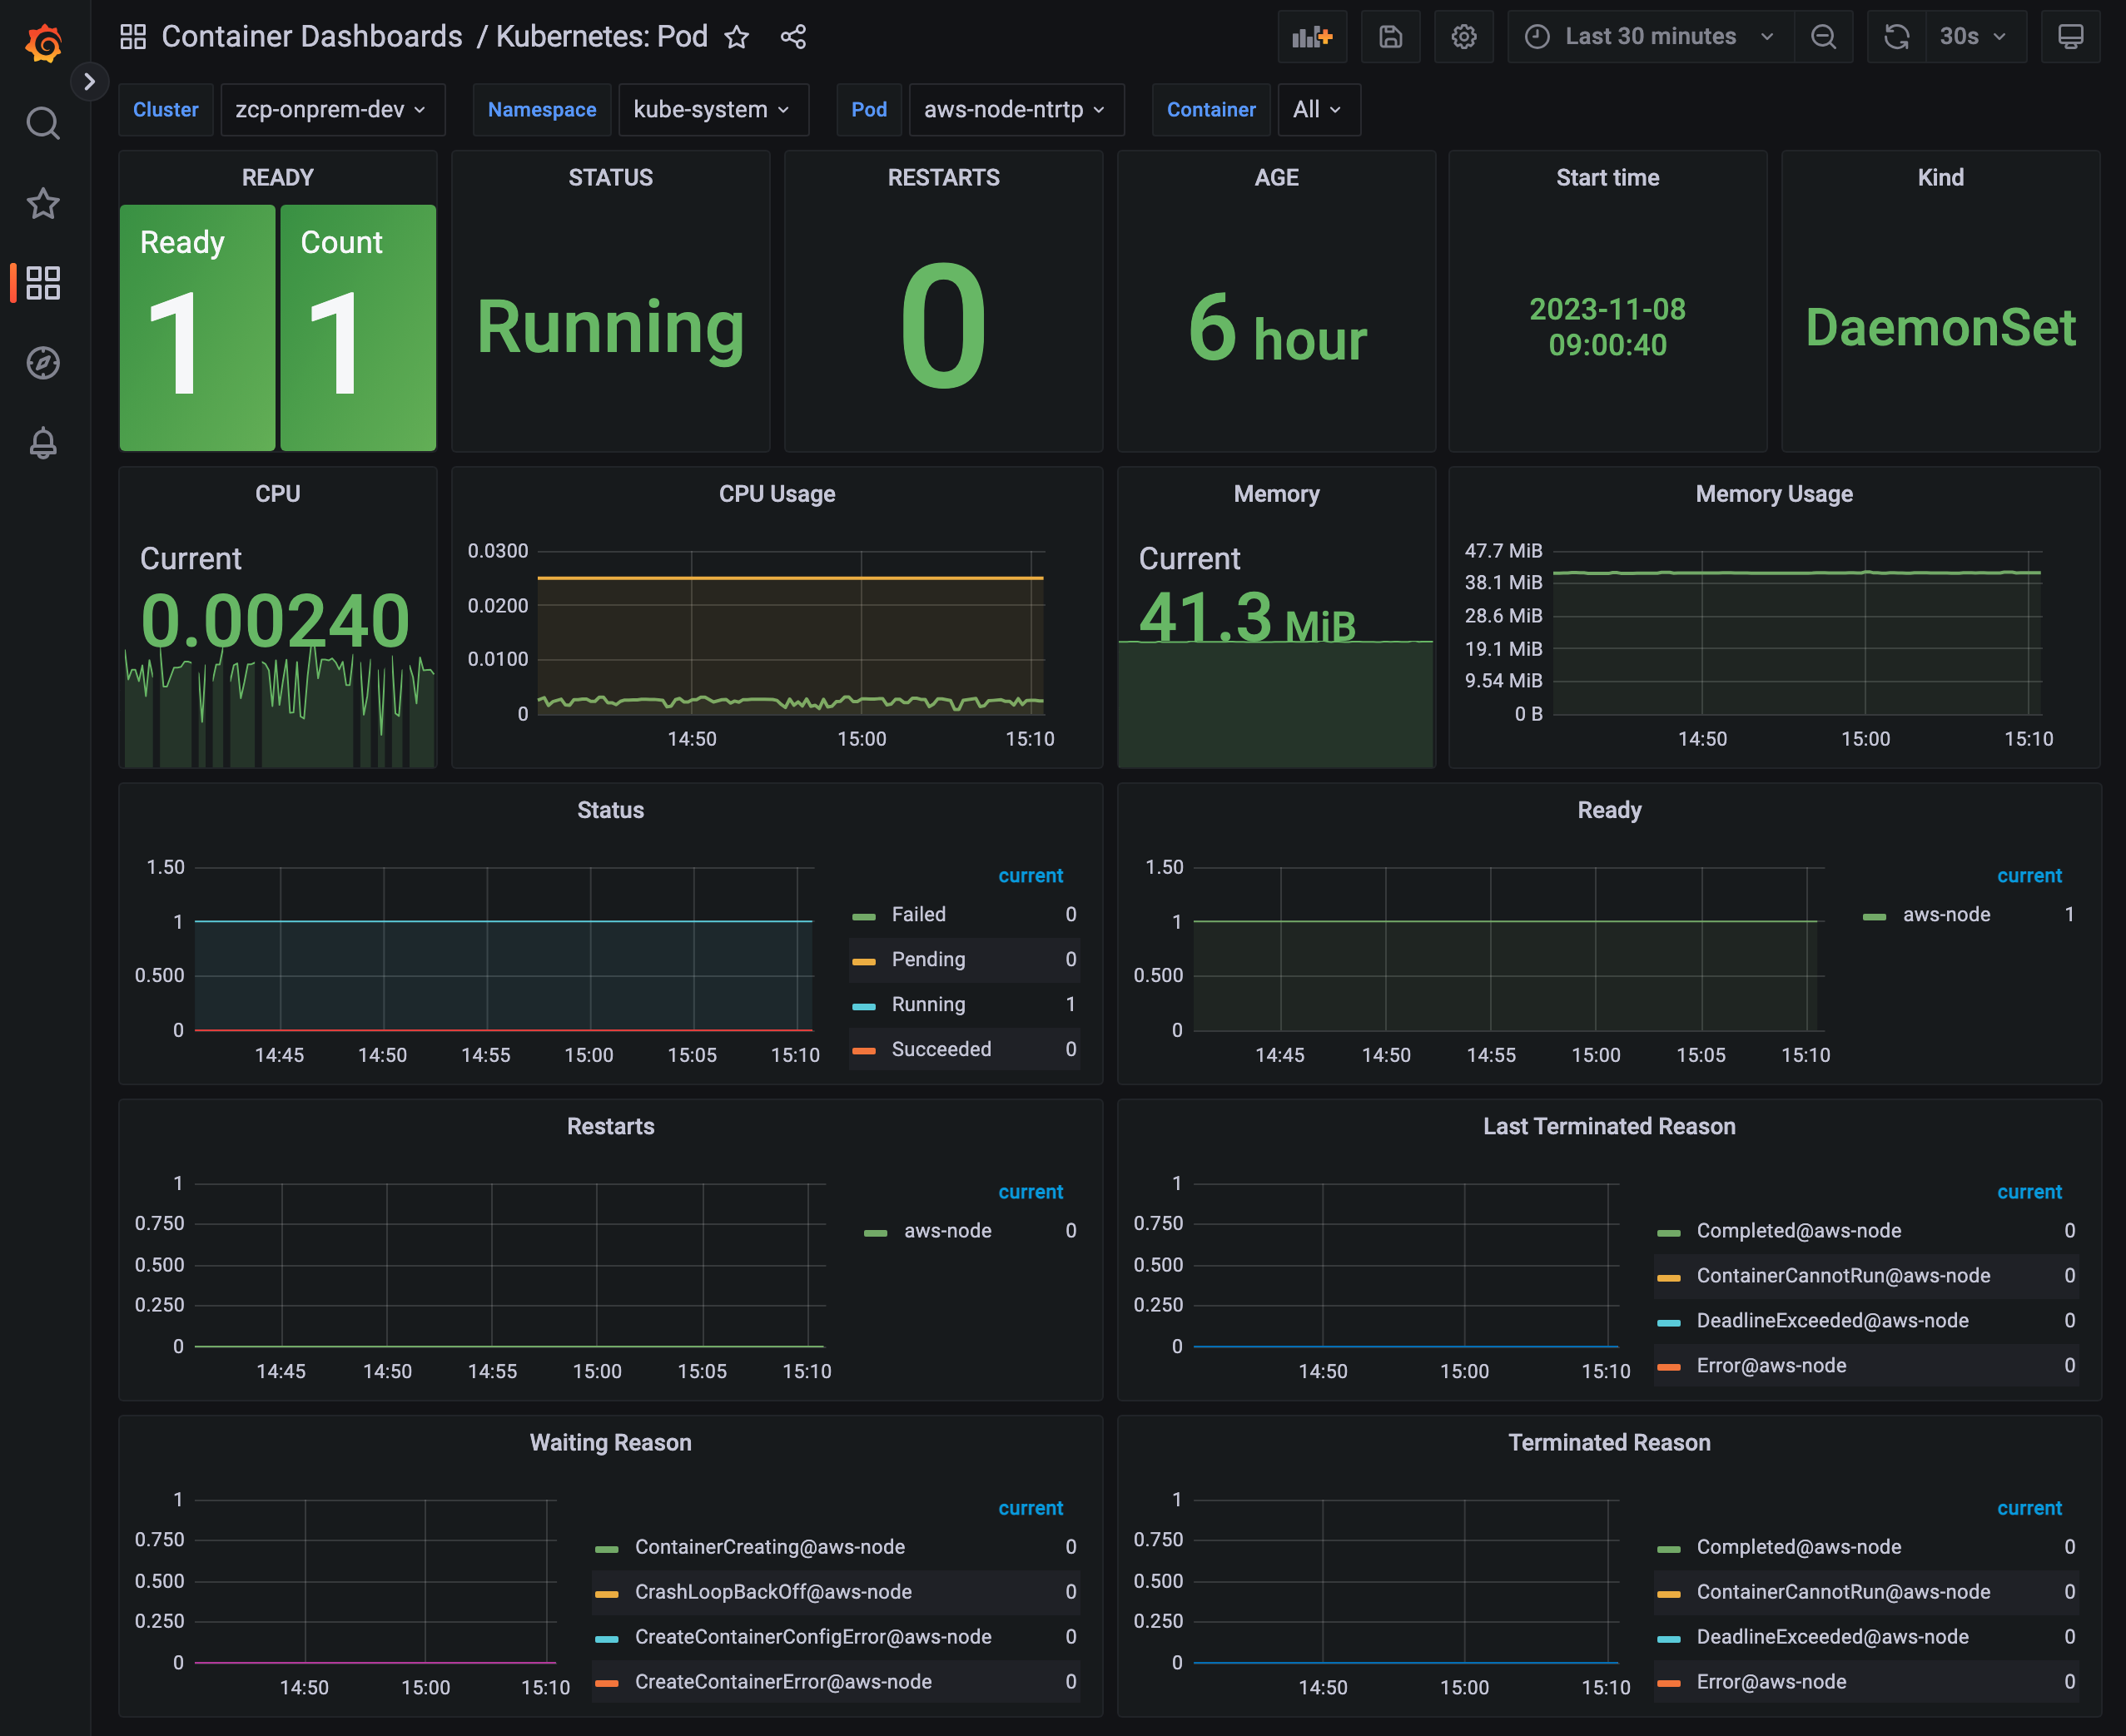Sort Ready legend by current column
This screenshot has height=1736, width=2126.
[2029, 875]
